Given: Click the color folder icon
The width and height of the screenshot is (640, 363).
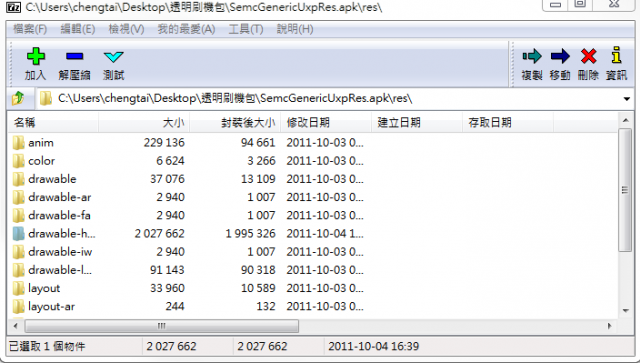Looking at the screenshot, I should (18, 161).
